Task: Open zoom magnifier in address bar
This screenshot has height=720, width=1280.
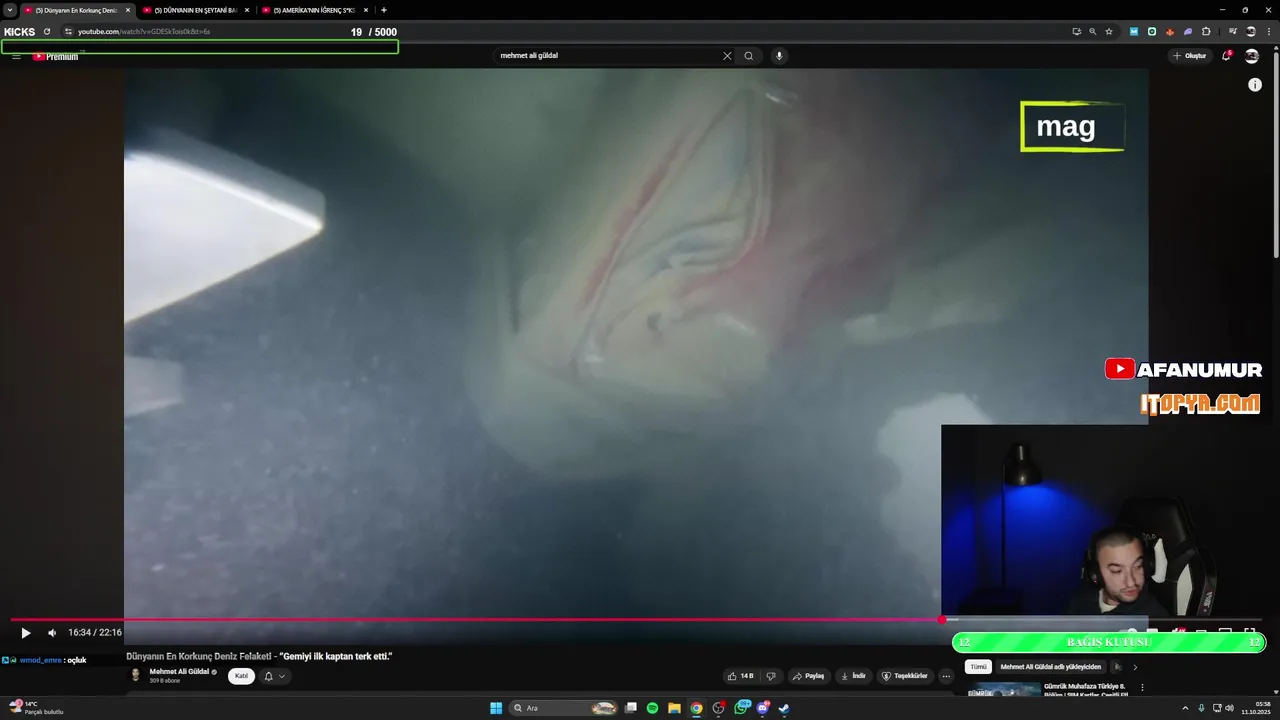Action: [1092, 31]
